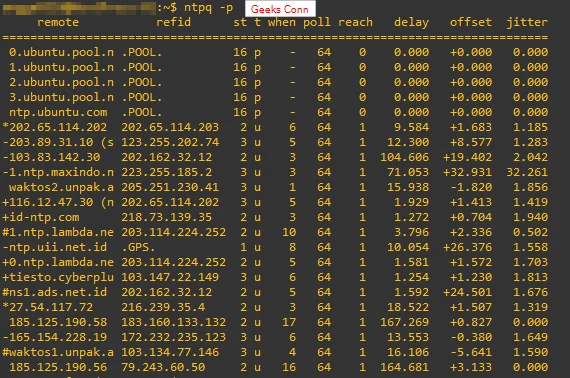Select remote peer -ntp.uii.net.id
Image resolution: width=570 pixels, height=378 pixels.
55,247
